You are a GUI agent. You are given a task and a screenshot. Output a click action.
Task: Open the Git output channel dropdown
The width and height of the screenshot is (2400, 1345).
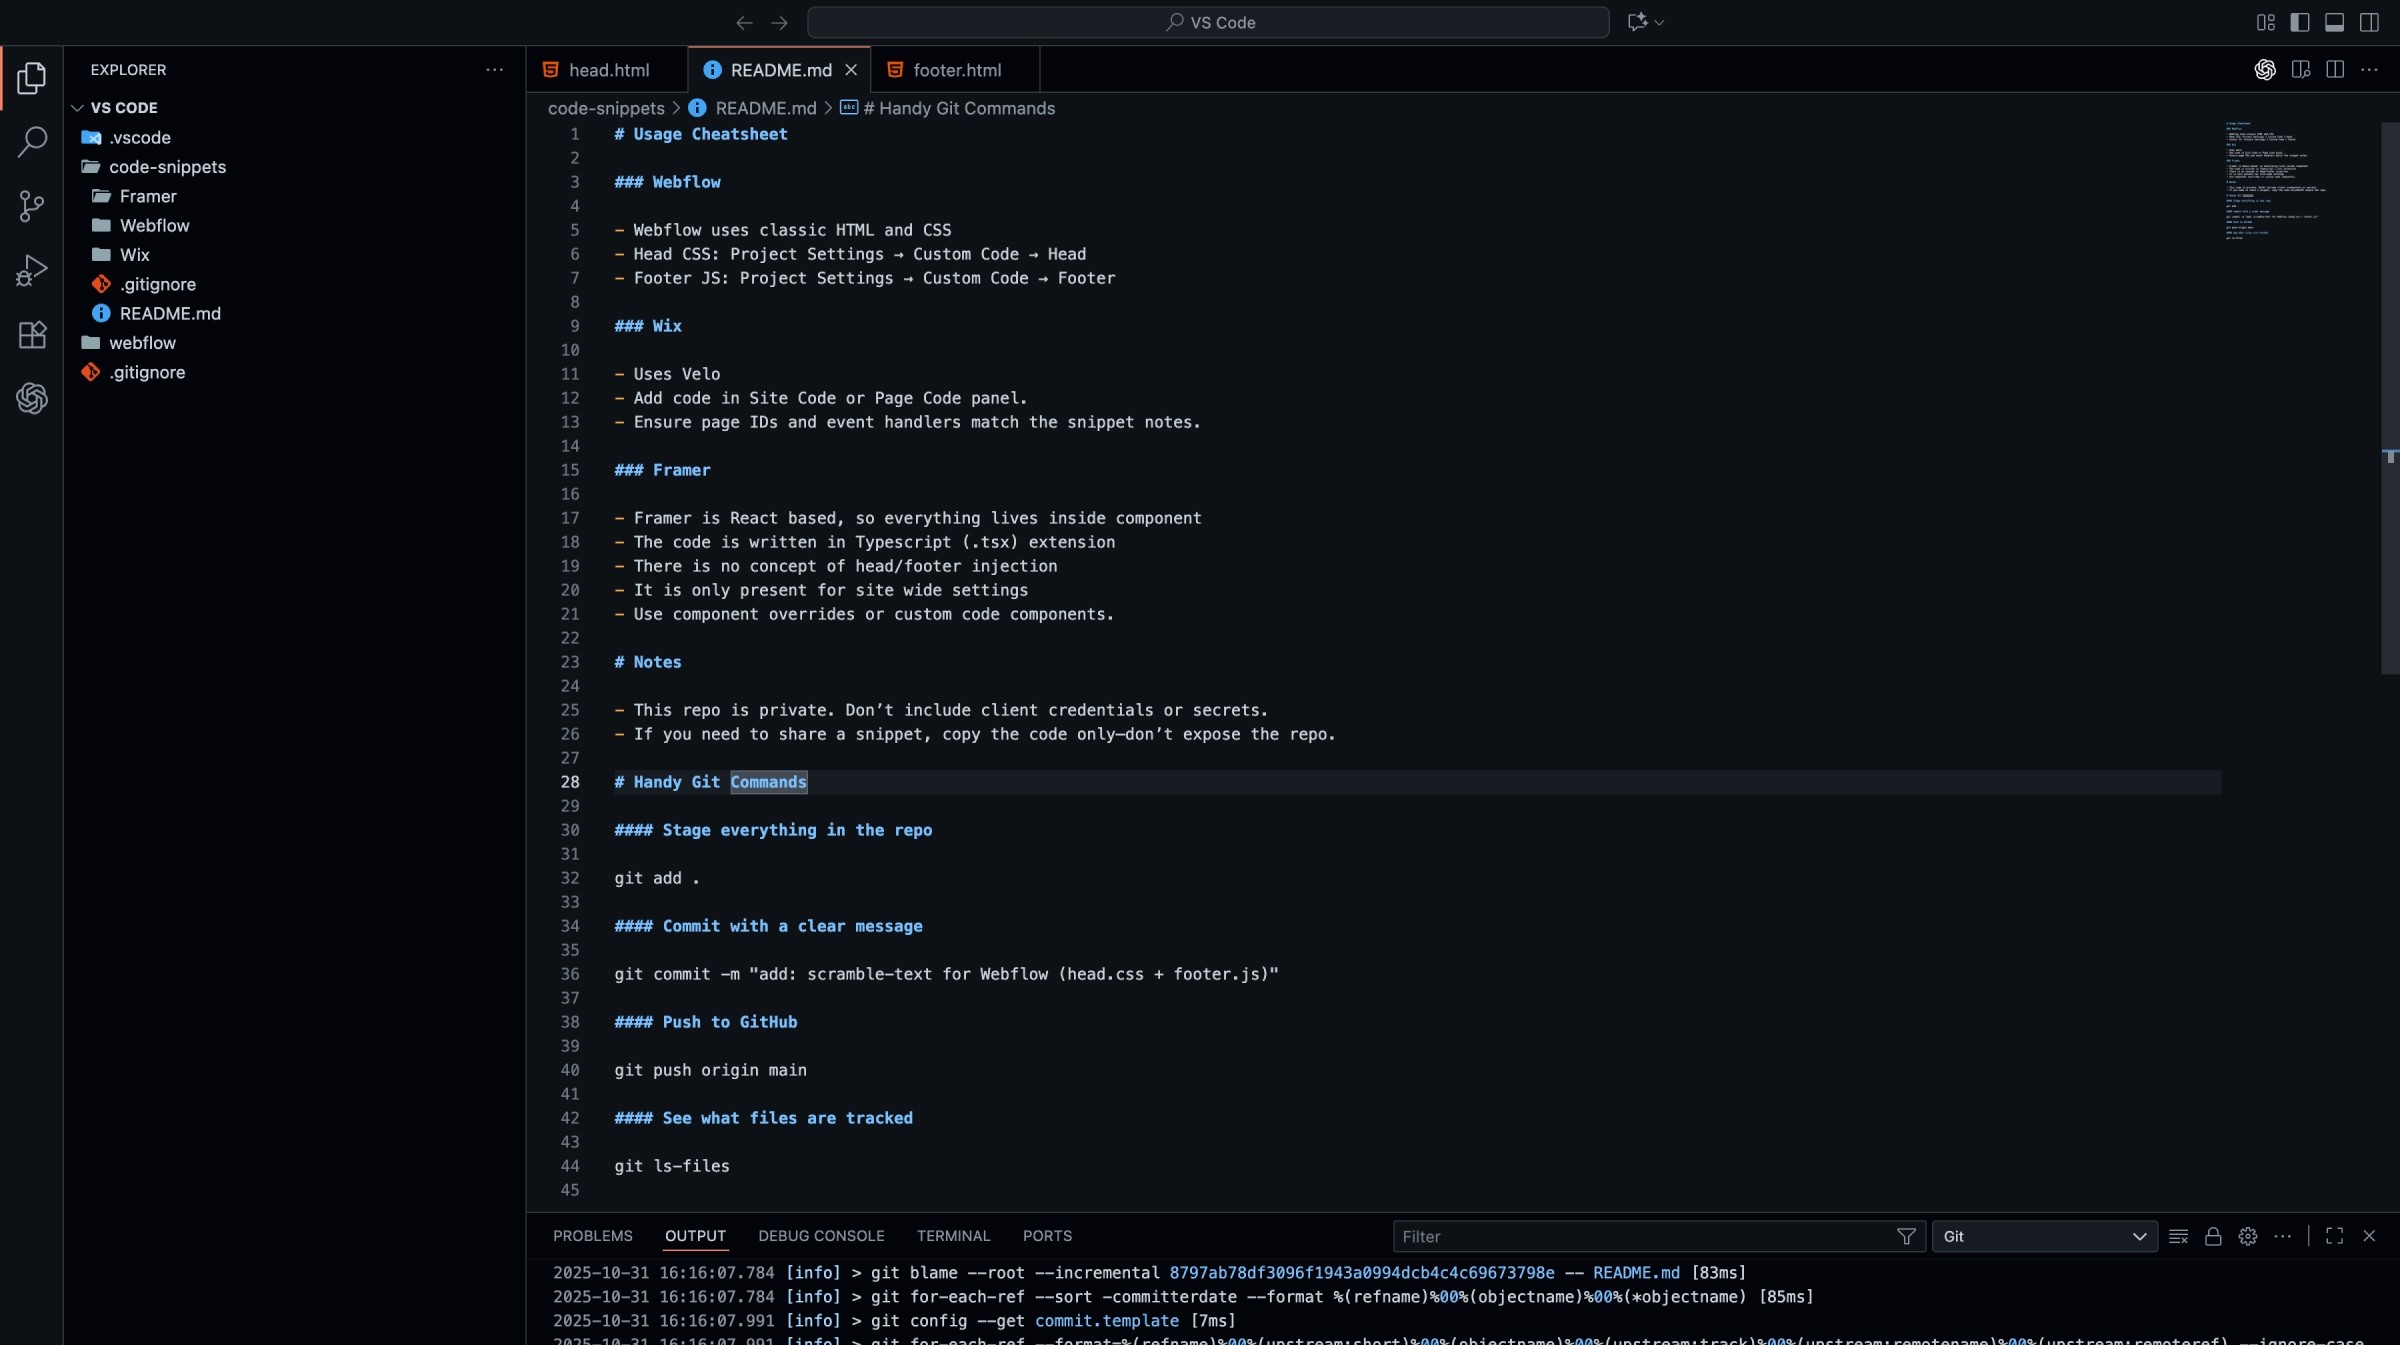tap(2044, 1236)
